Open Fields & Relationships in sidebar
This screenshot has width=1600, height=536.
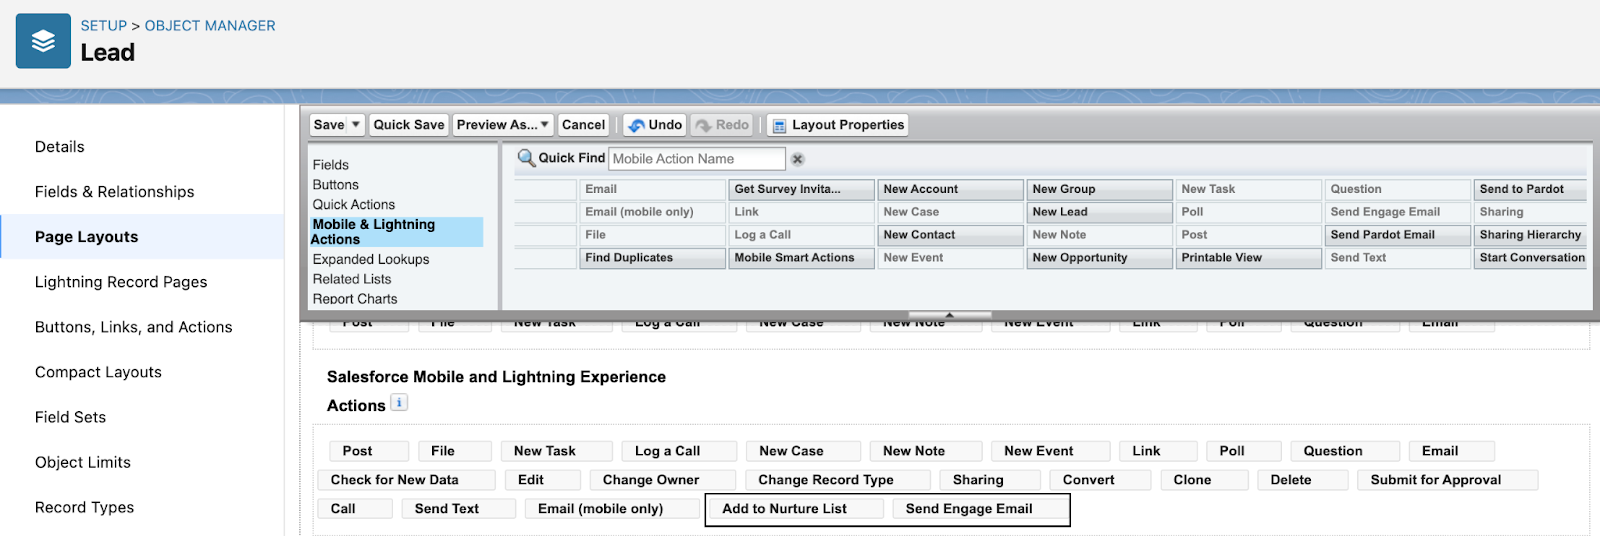115,192
